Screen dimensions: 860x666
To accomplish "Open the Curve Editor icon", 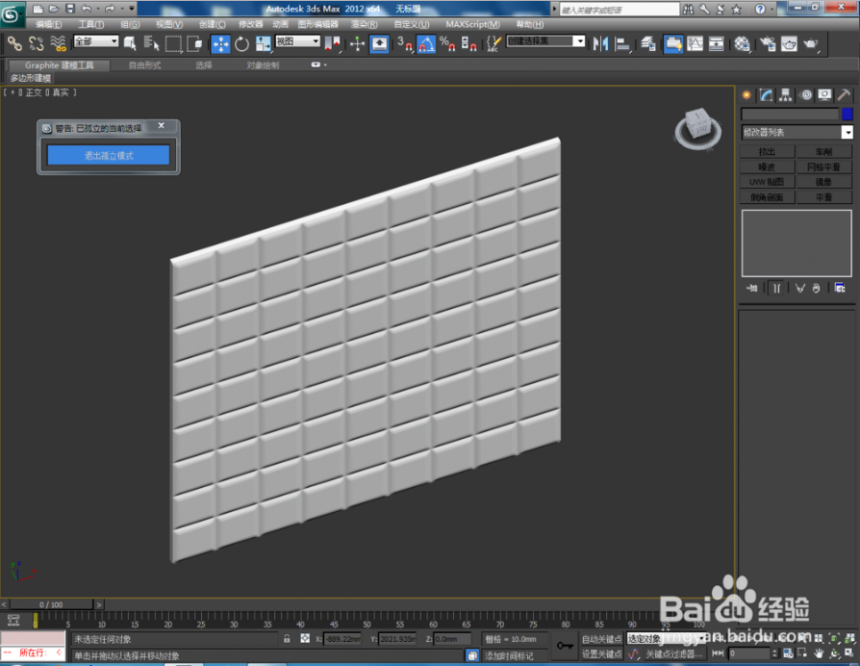I will (x=695, y=43).
